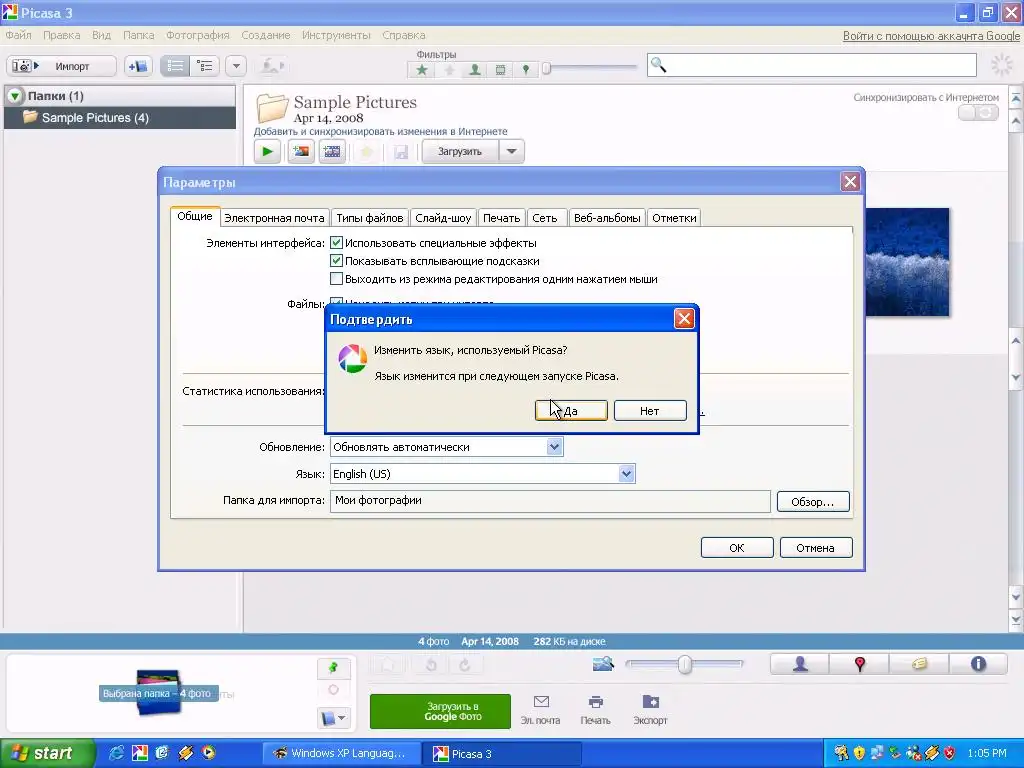Expand the 'Загрузить' dropdown arrow
The height and width of the screenshot is (768, 1024).
point(511,152)
